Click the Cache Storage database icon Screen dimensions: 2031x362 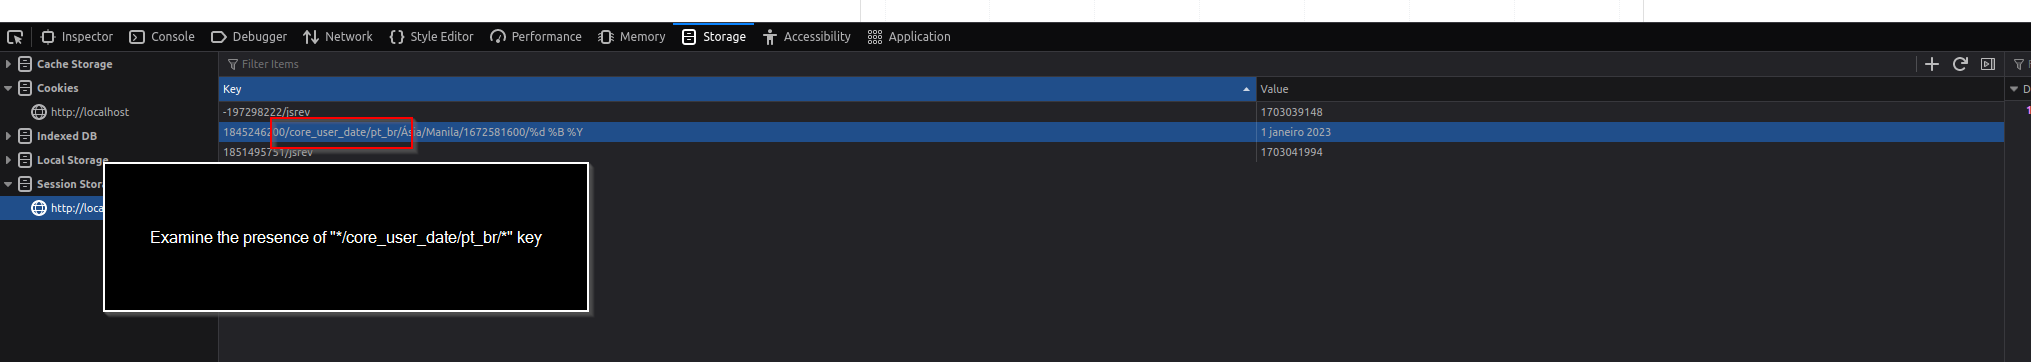pyautogui.click(x=25, y=64)
